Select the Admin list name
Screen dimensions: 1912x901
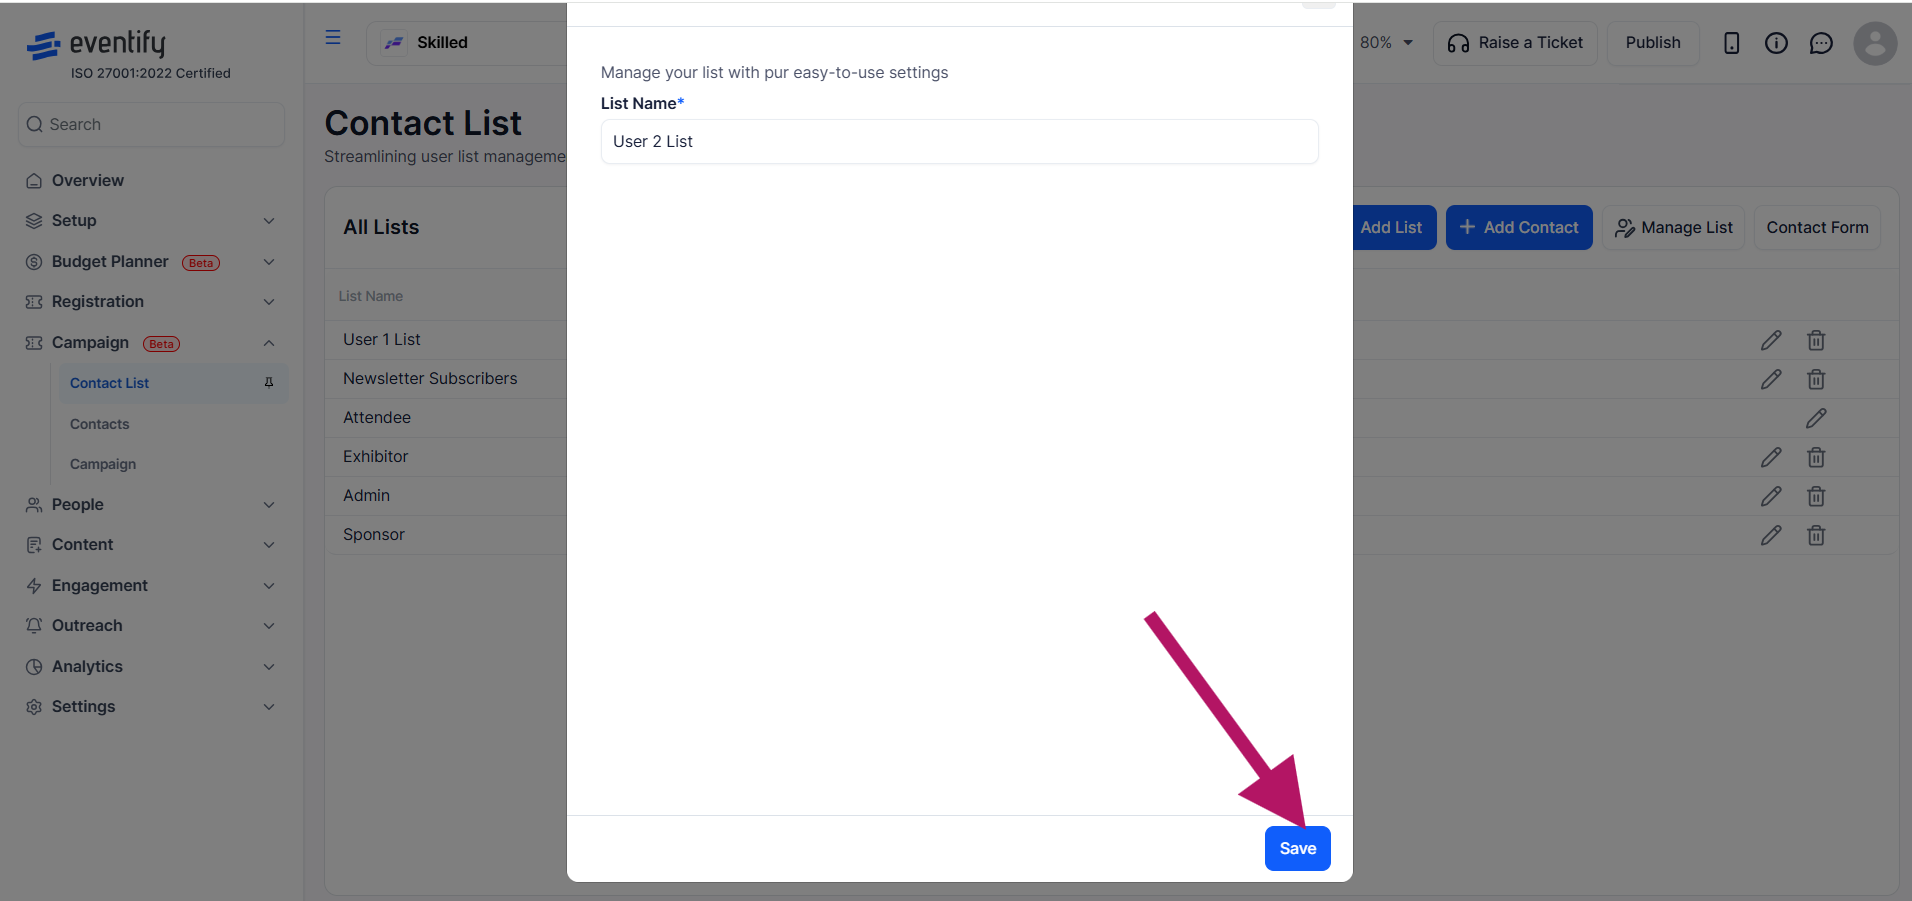click(367, 496)
